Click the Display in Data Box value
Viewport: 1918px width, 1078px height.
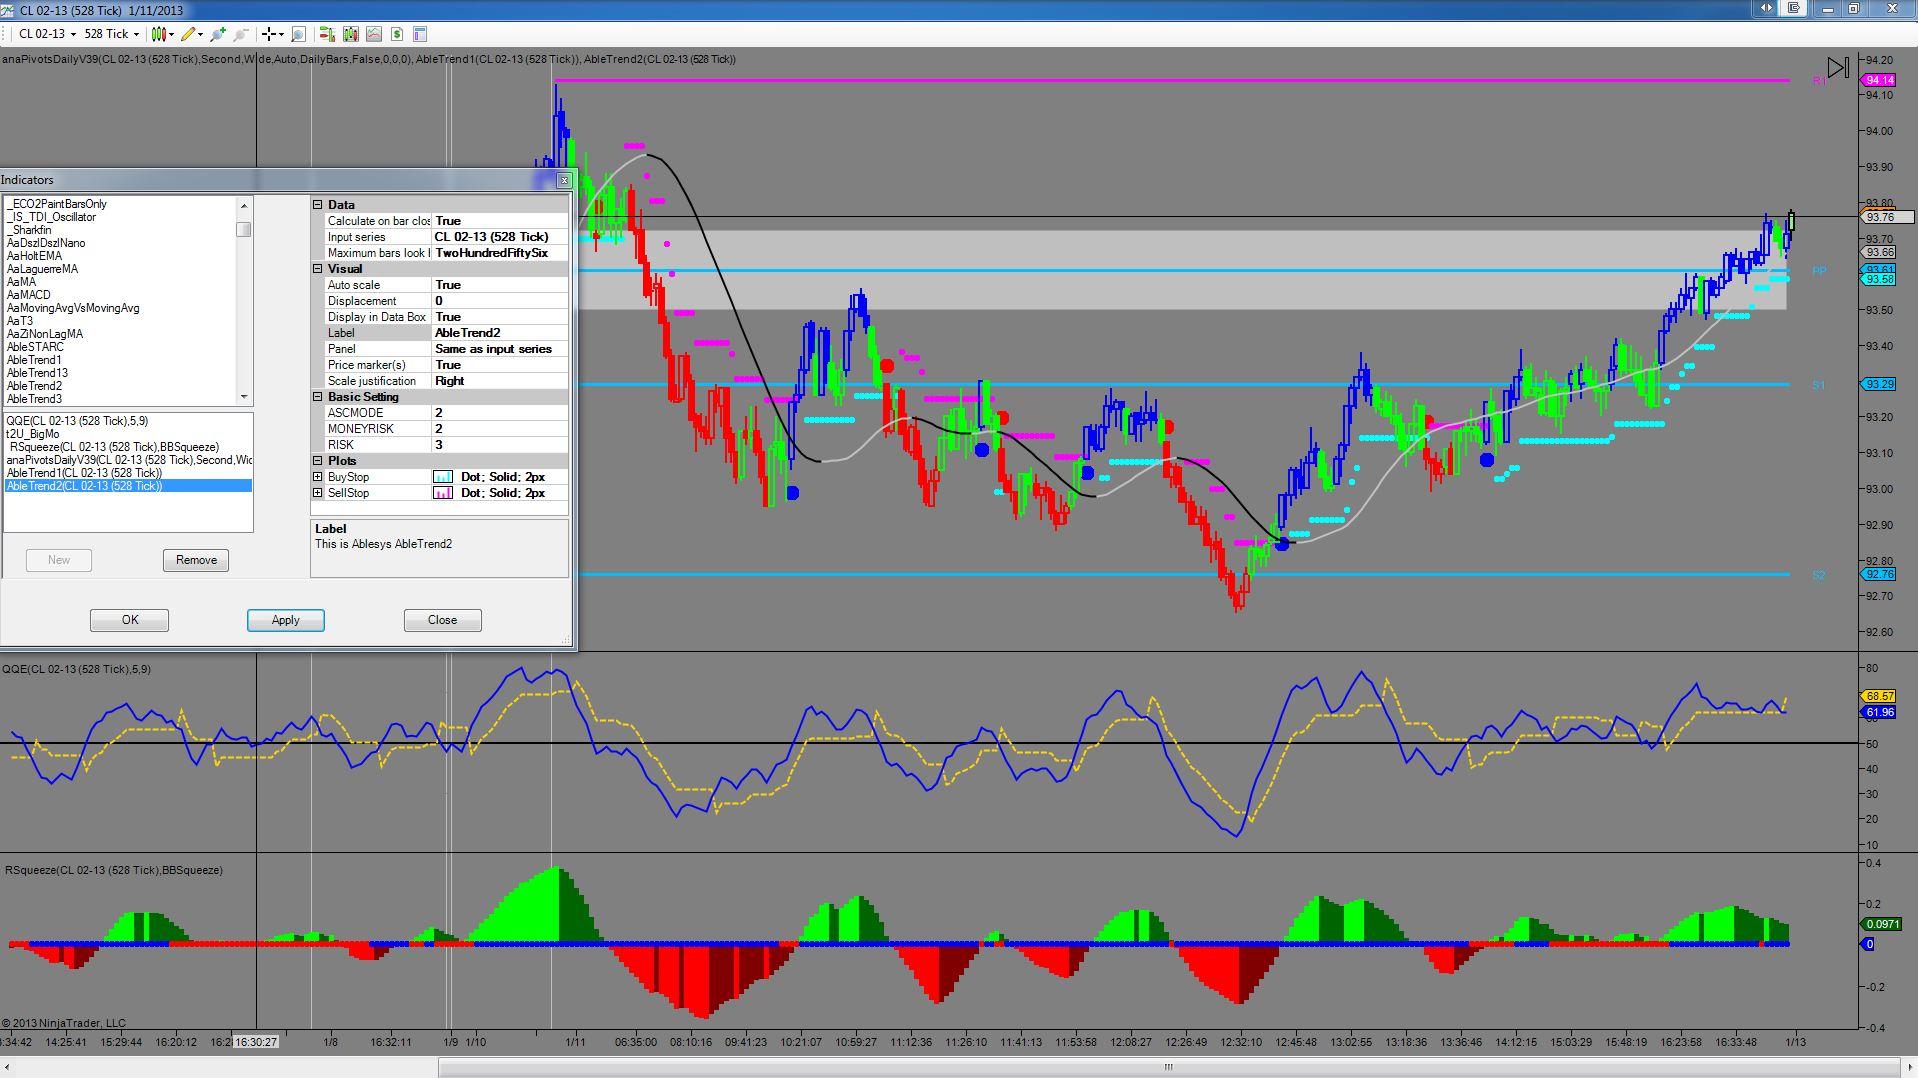500,317
